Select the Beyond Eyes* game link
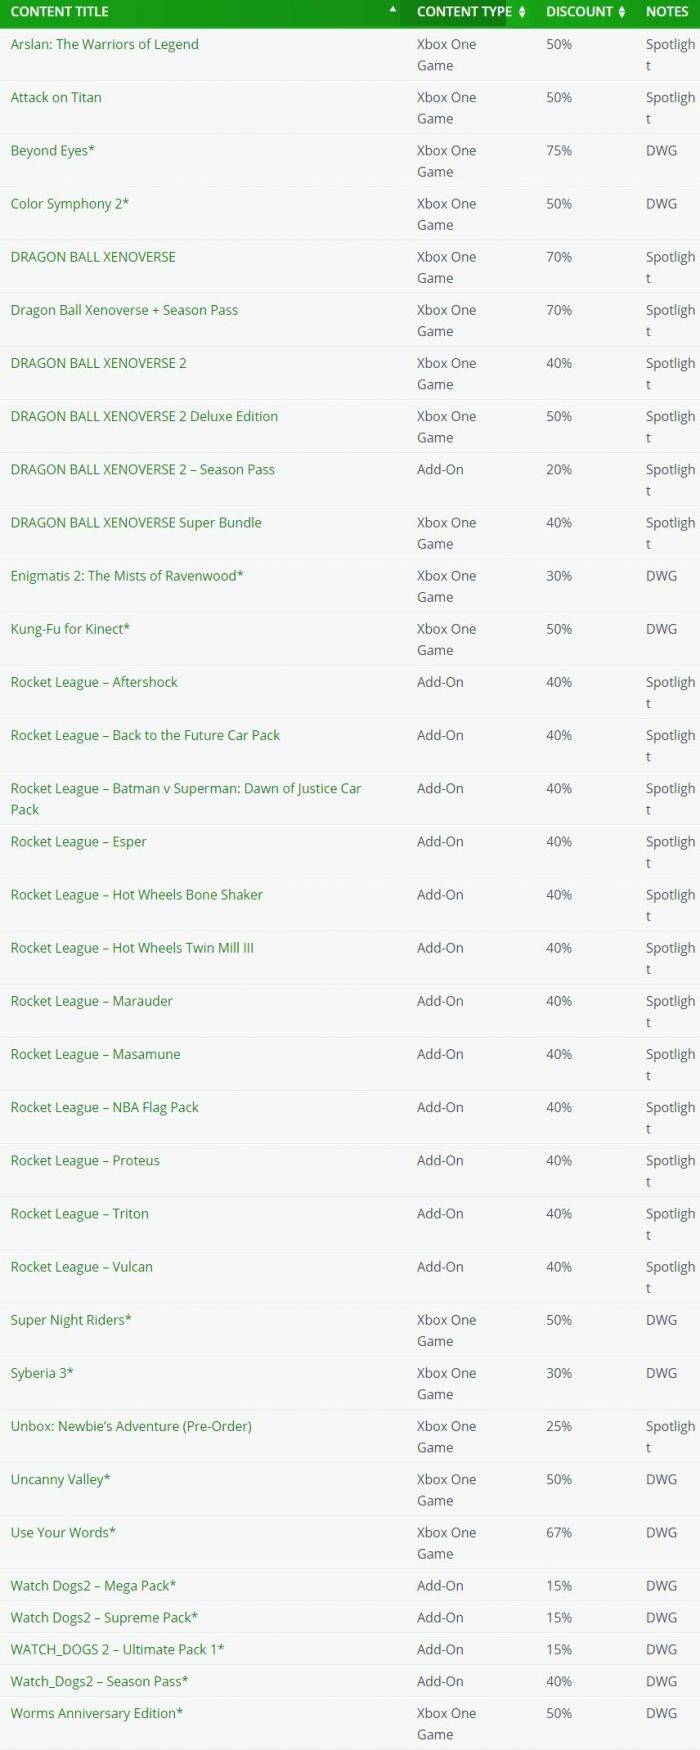Screen dimensions: 700x1750 click(x=52, y=150)
